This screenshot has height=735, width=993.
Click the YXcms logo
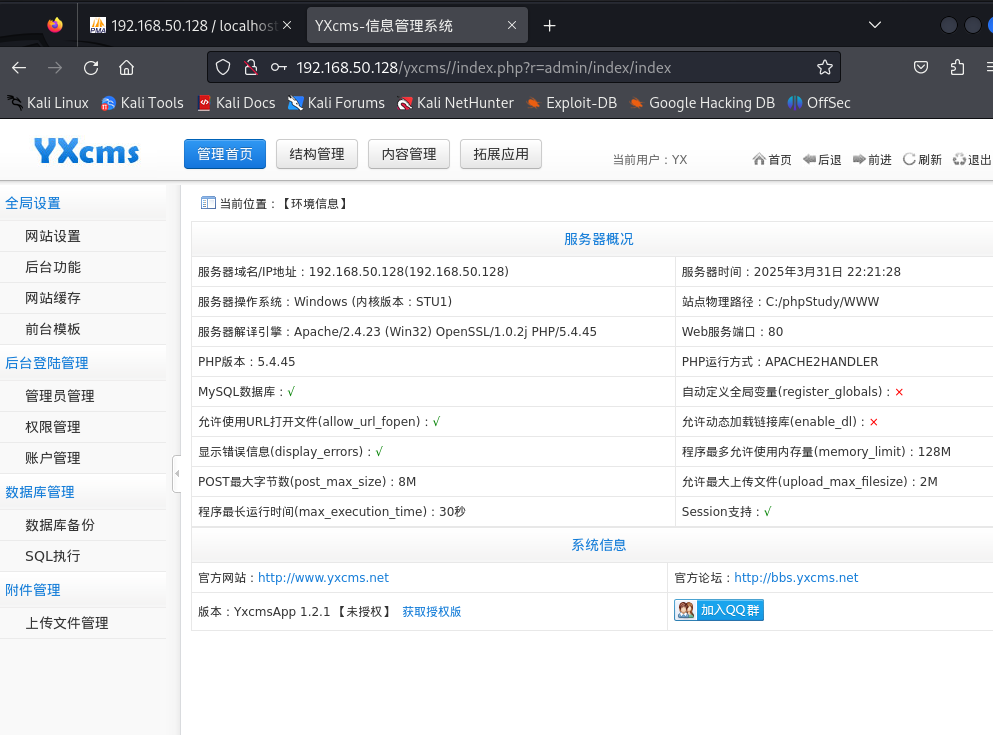point(87,152)
